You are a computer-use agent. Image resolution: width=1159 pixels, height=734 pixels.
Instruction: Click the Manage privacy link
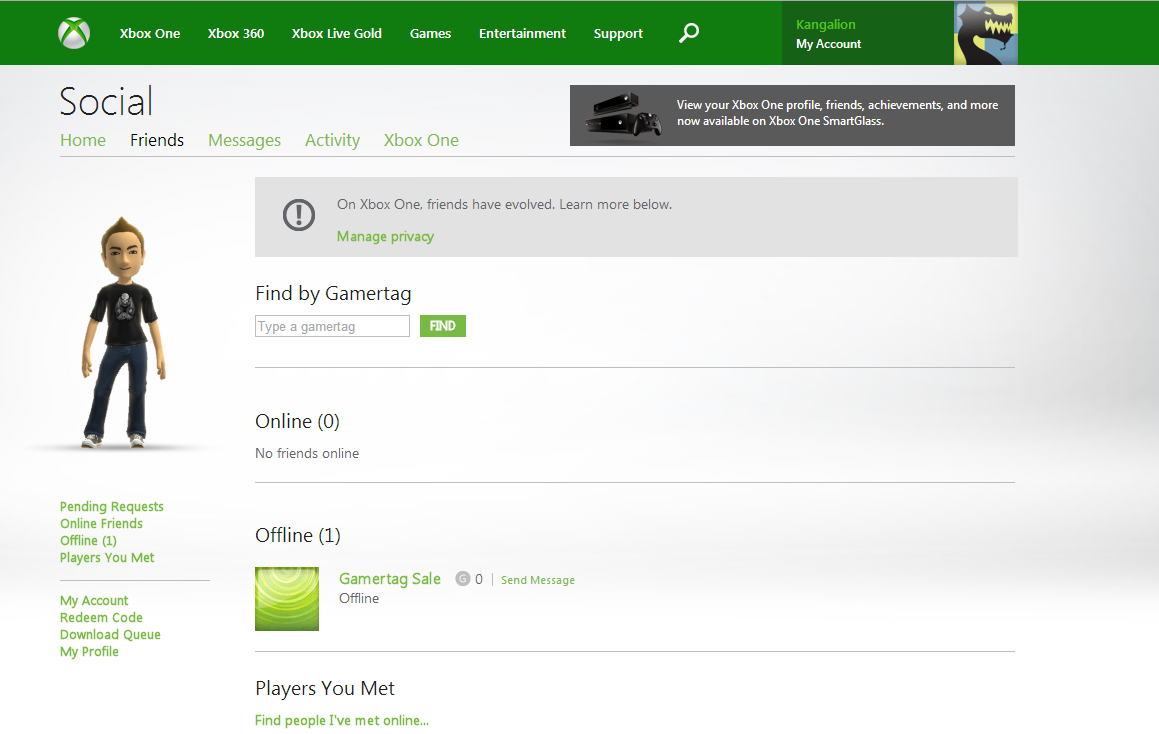385,237
